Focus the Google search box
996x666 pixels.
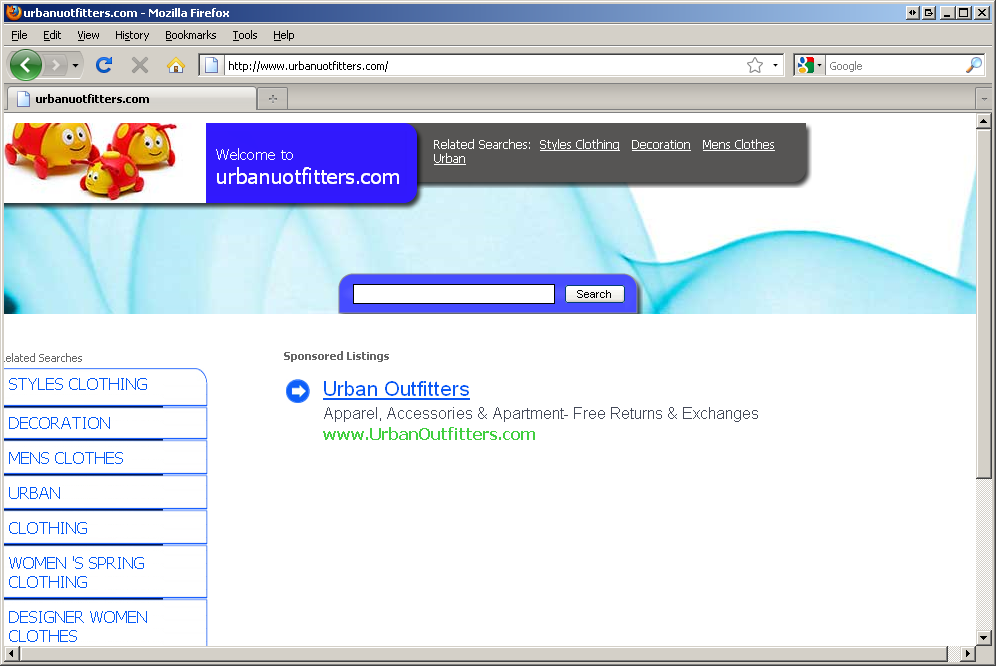point(894,65)
